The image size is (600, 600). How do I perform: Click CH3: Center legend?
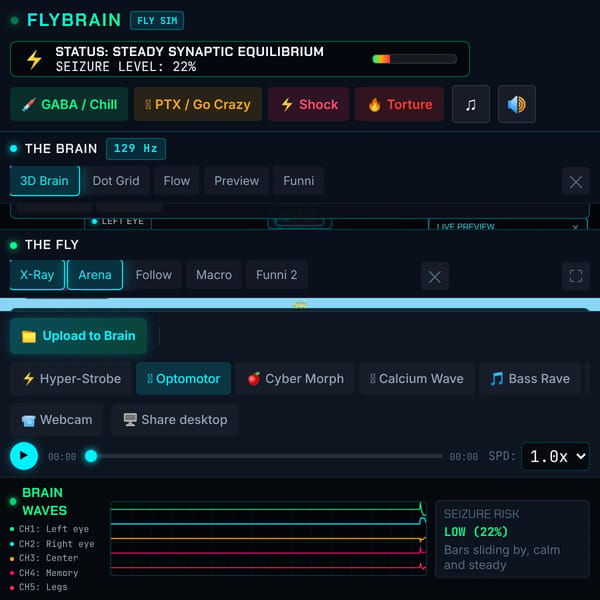click(44, 558)
